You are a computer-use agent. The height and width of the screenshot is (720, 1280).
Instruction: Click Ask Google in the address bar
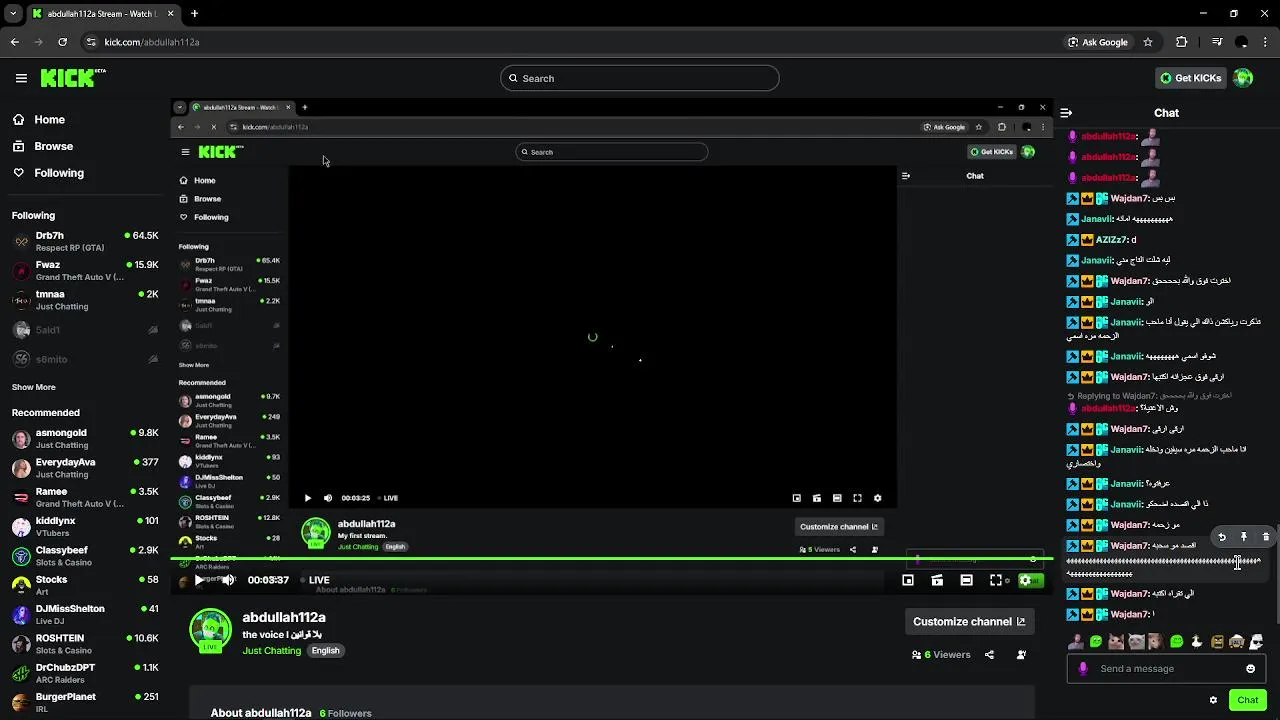[1098, 42]
